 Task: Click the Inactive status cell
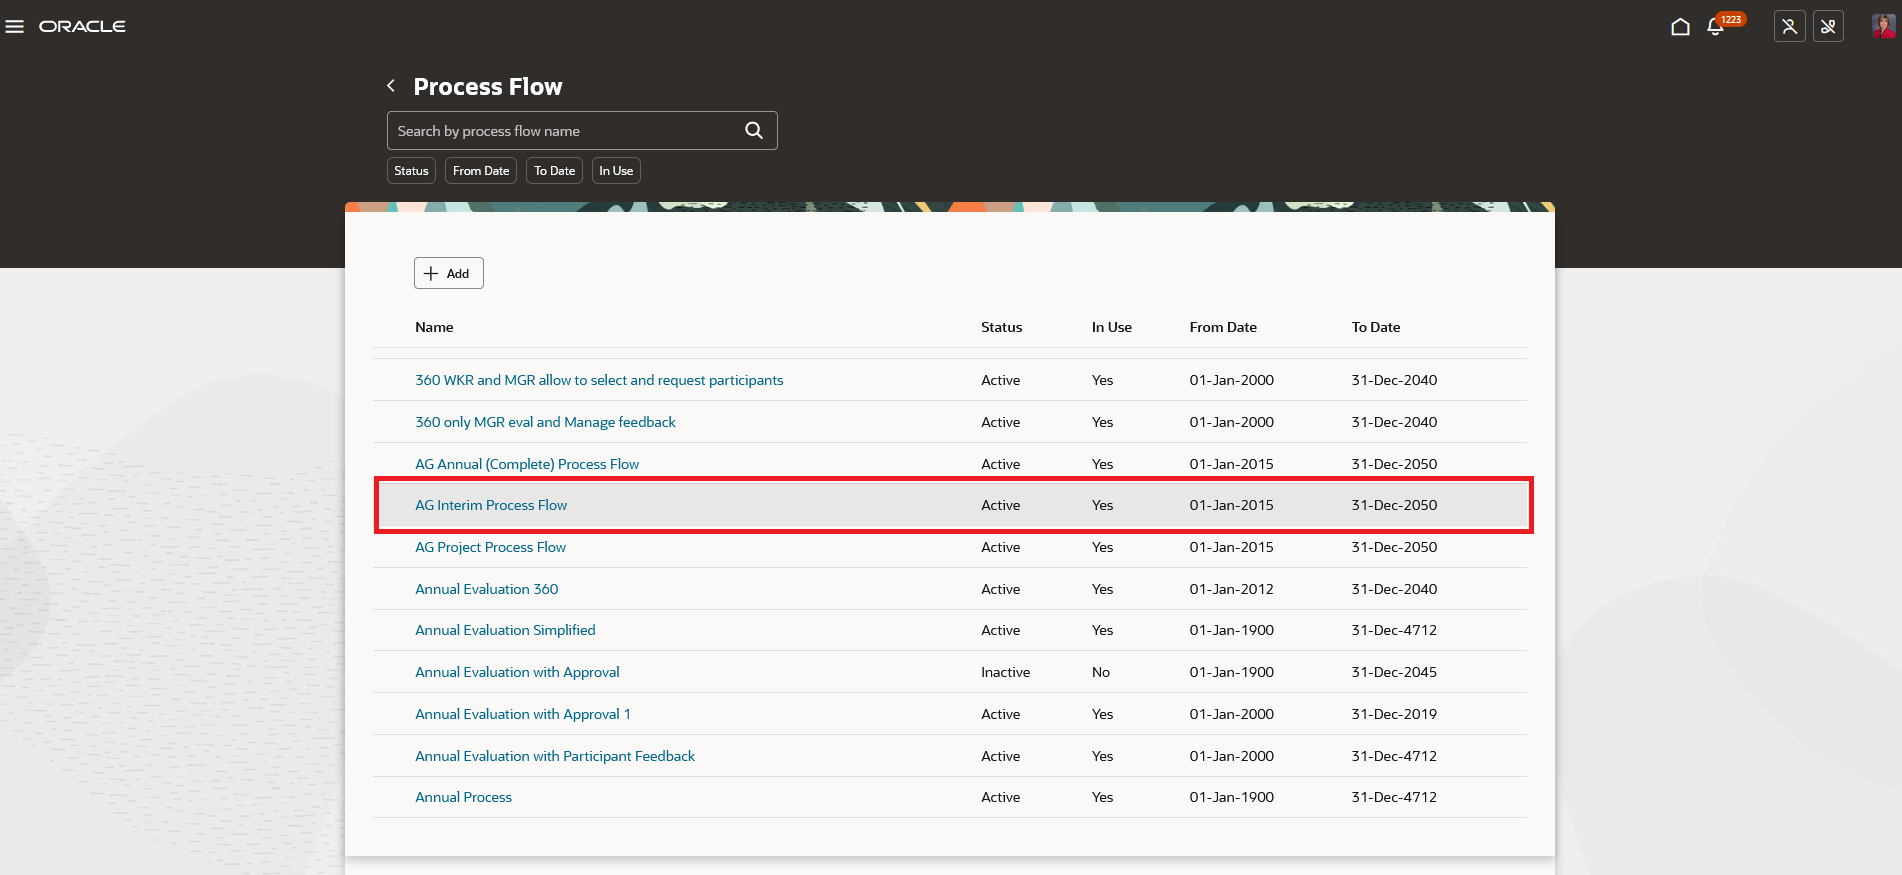1005,672
